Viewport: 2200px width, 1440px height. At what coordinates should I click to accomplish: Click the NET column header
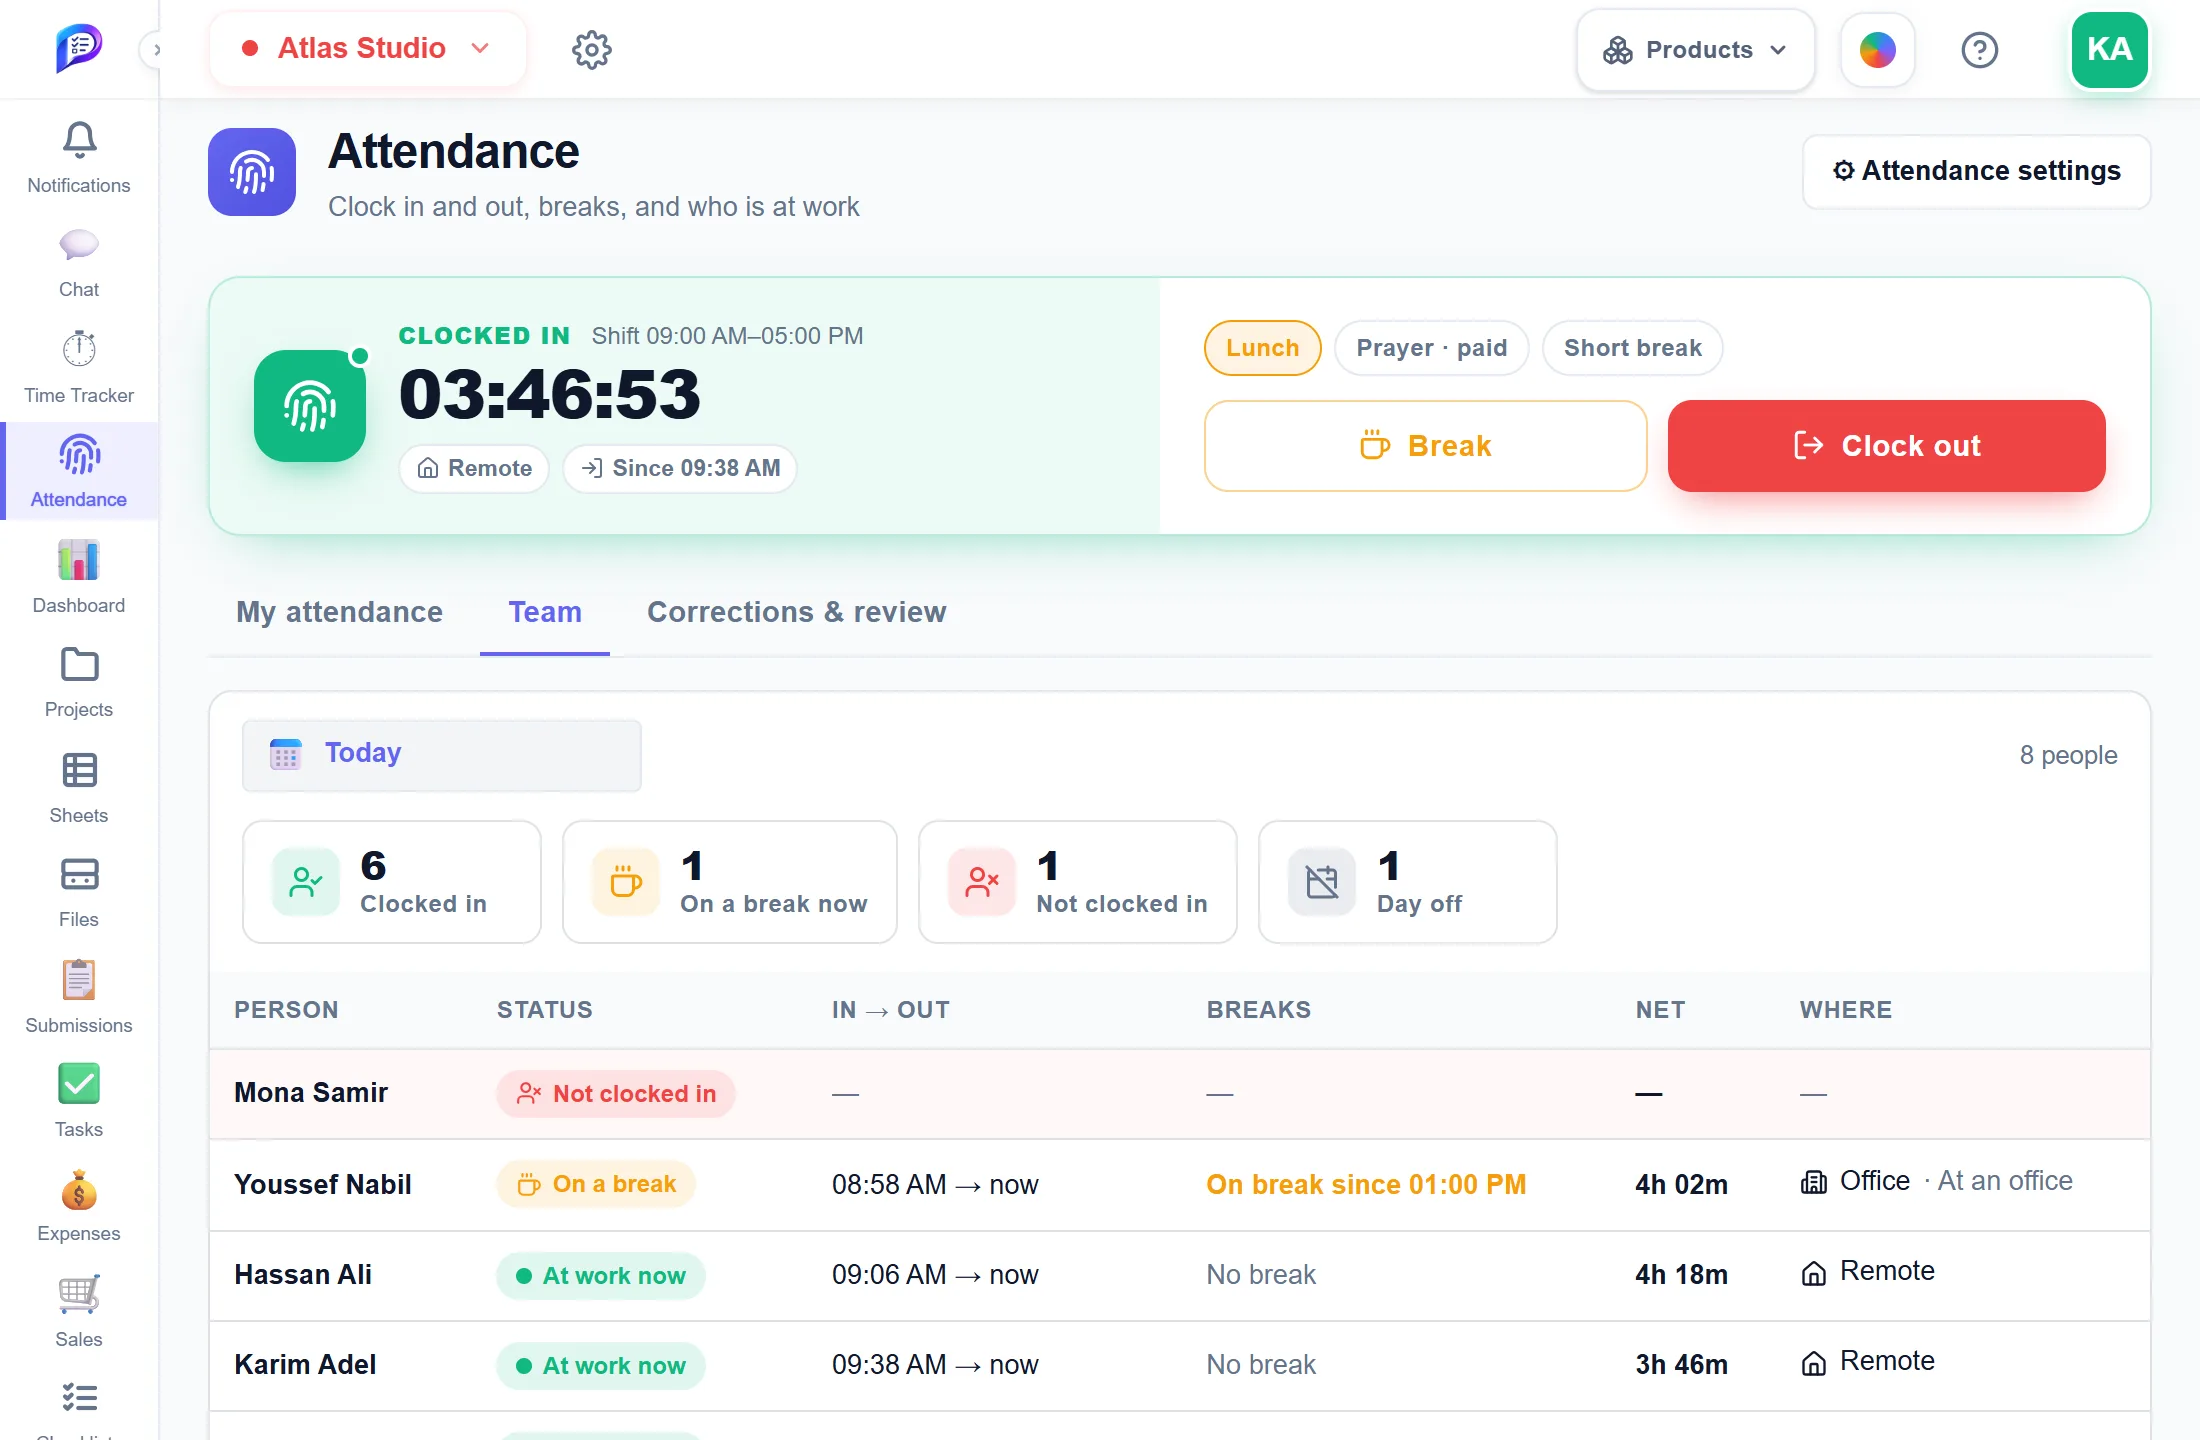pyautogui.click(x=1660, y=1010)
